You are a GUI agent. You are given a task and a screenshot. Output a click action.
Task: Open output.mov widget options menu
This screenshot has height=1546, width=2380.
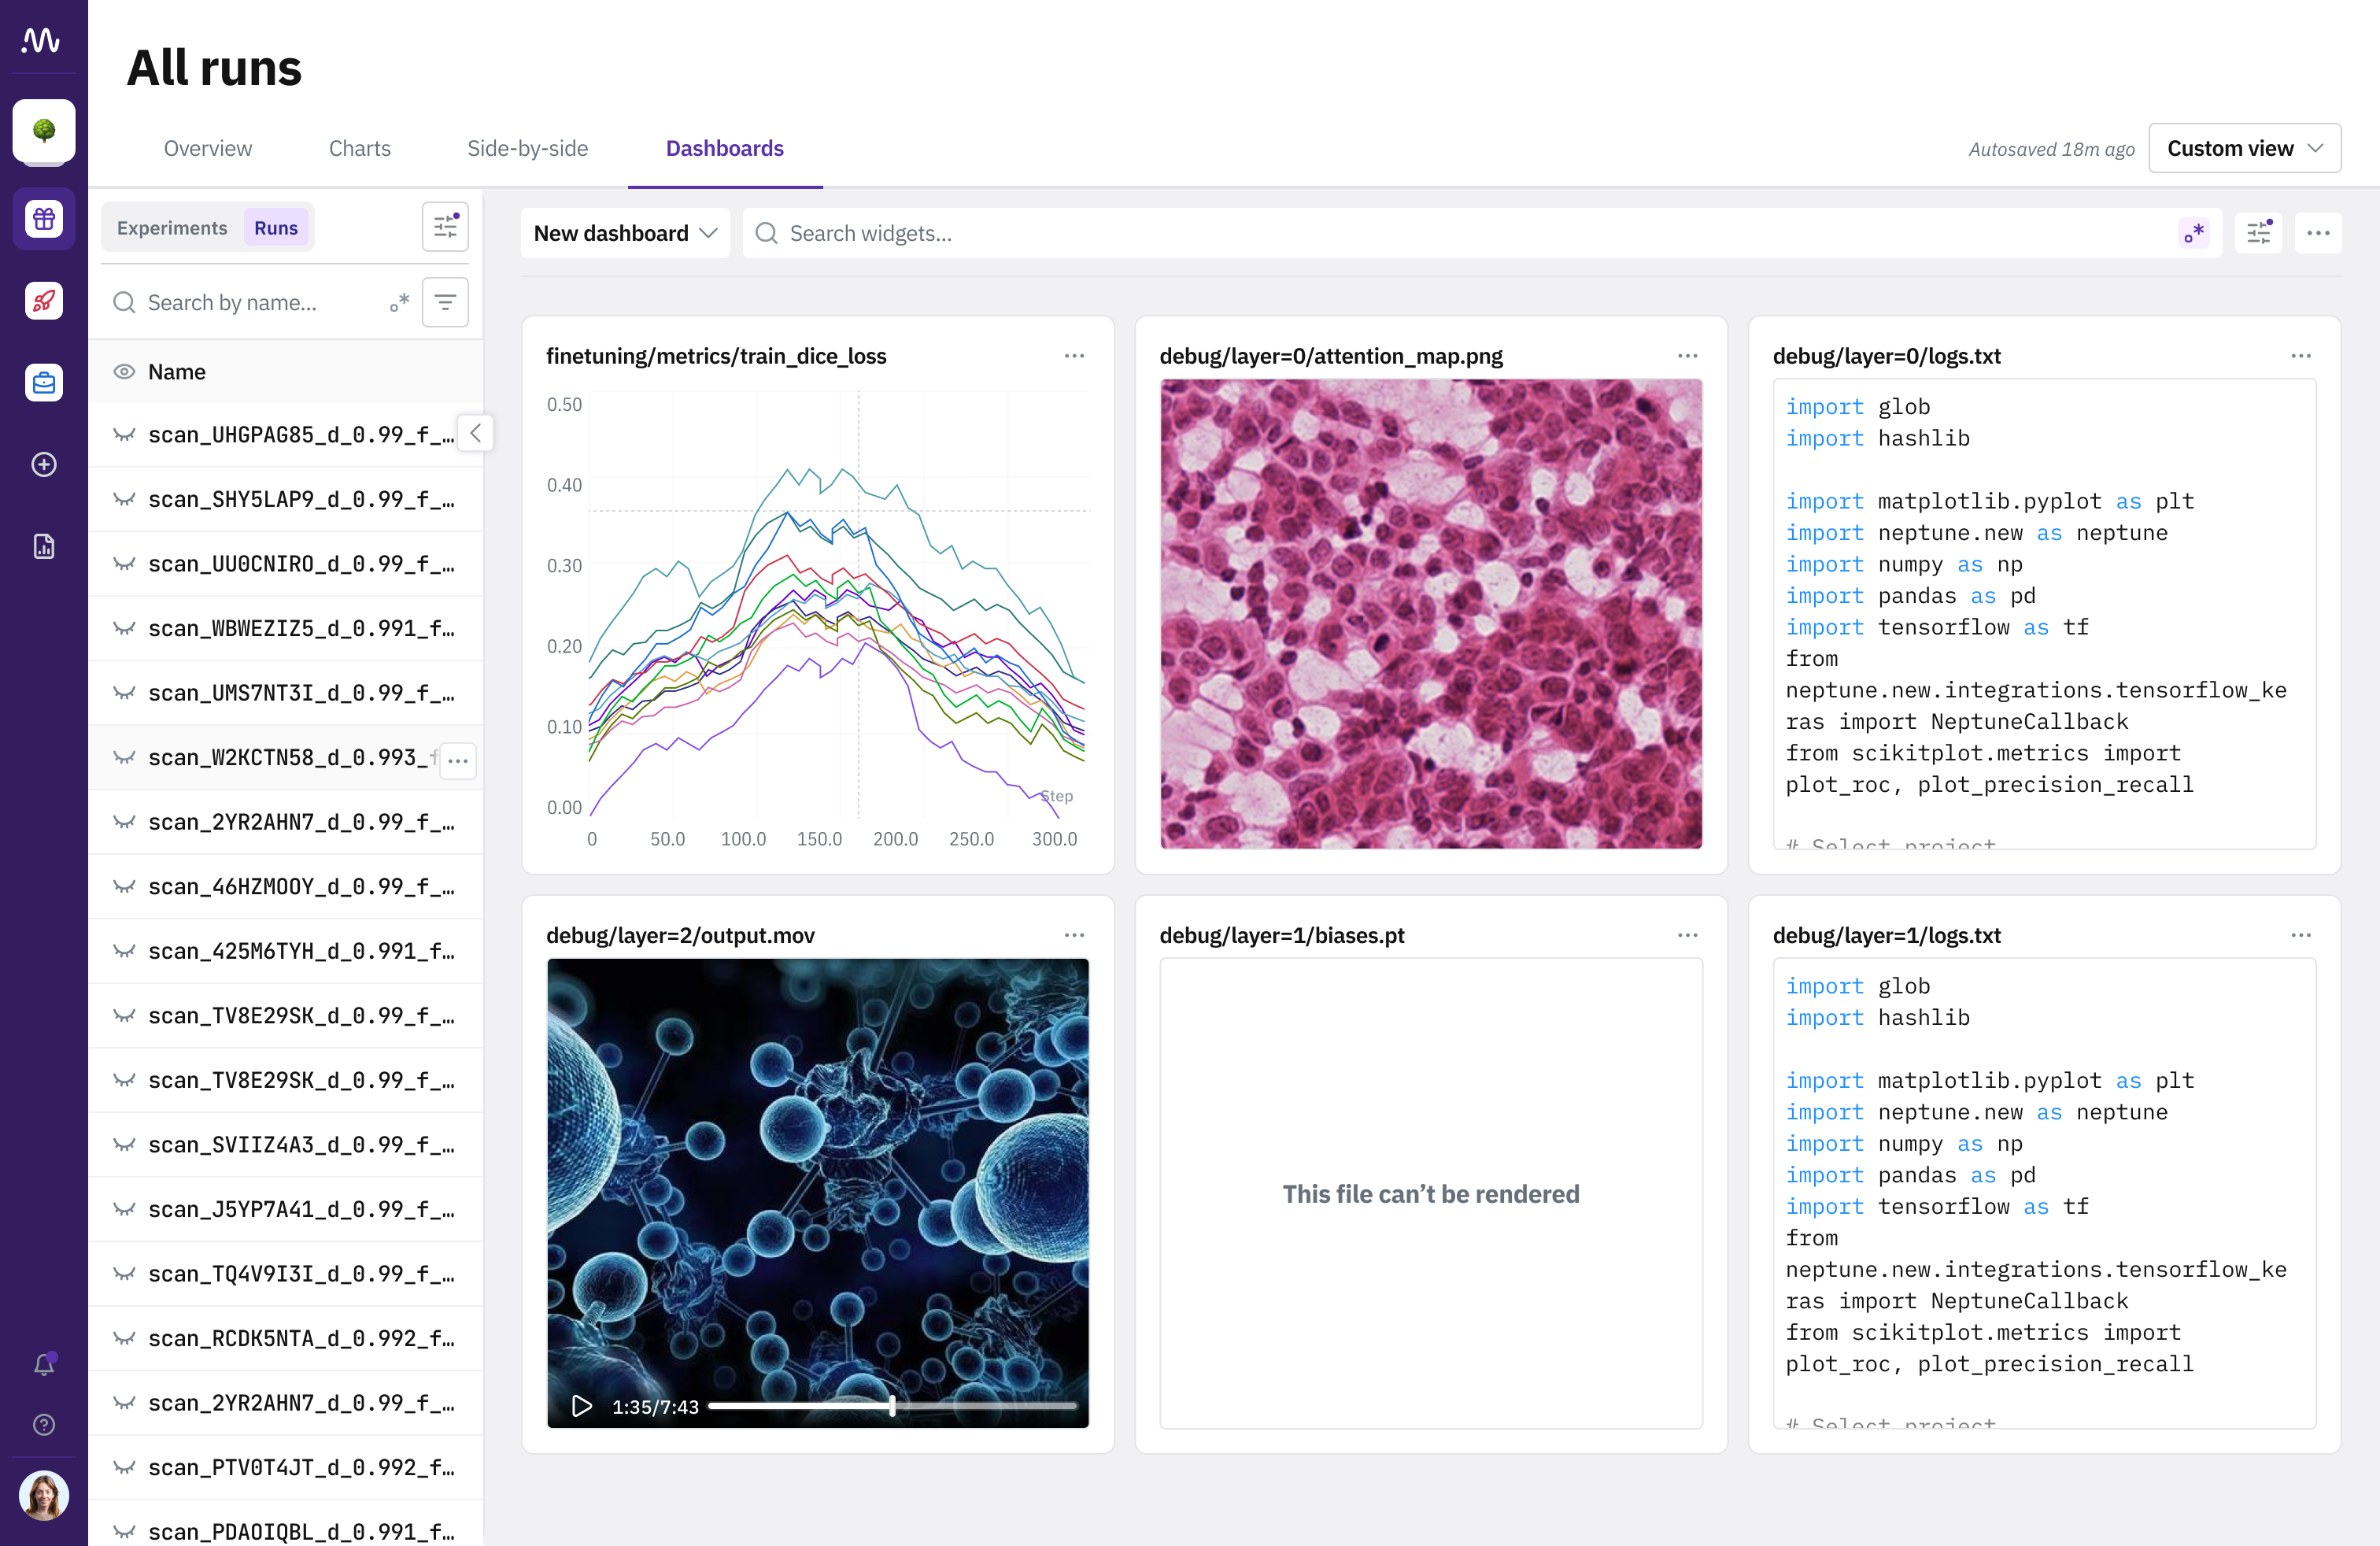point(1074,934)
